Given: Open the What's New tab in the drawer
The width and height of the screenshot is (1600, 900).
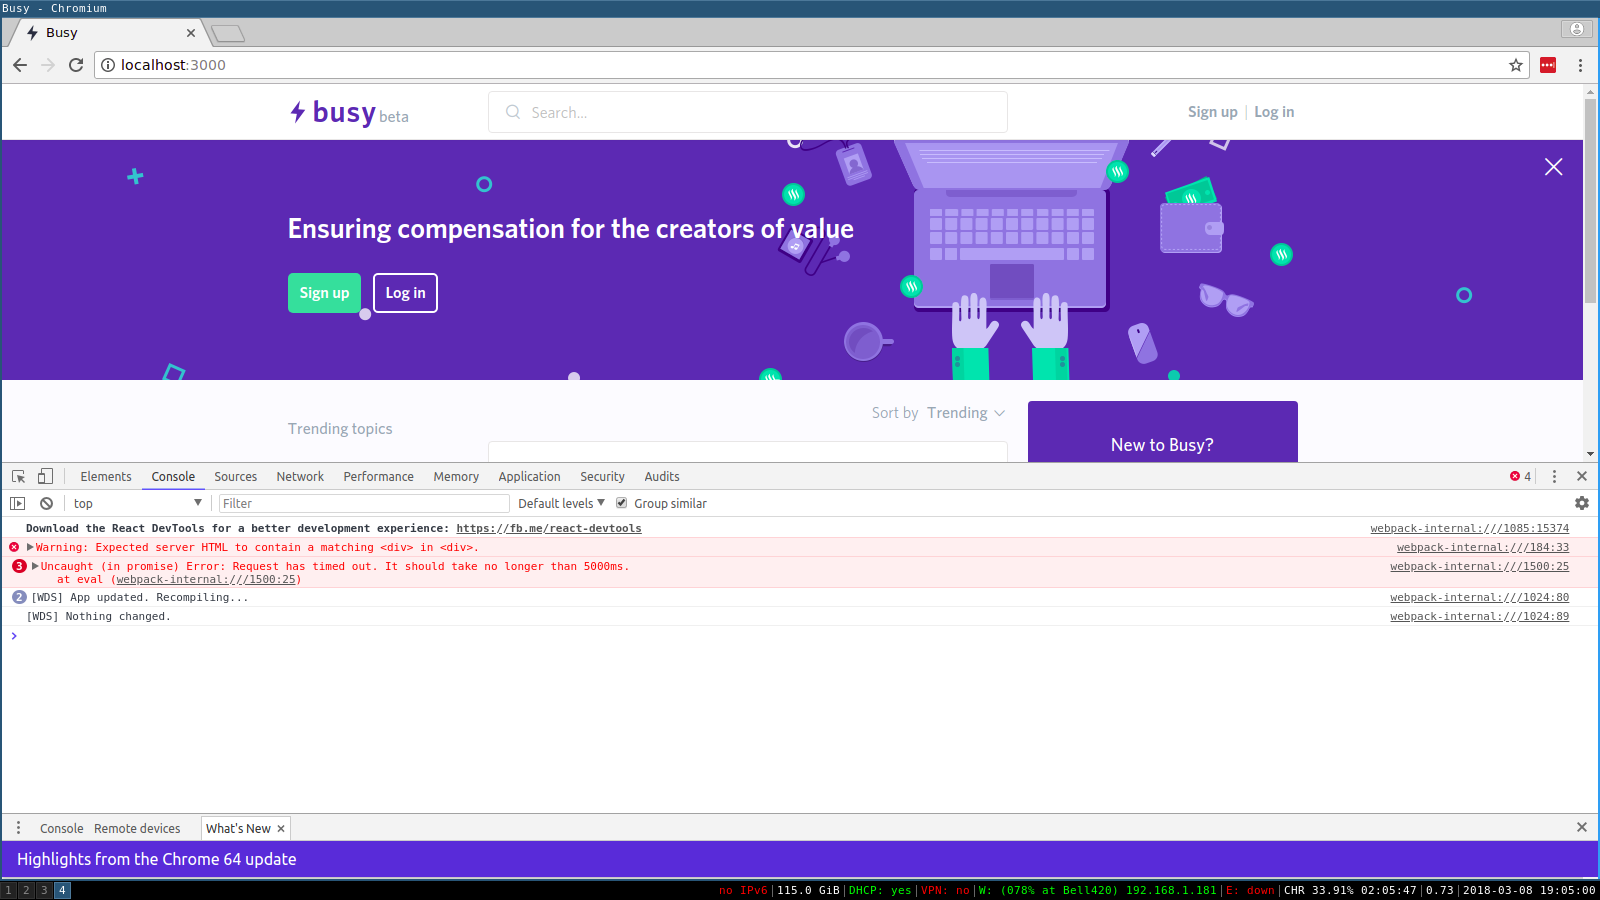Looking at the screenshot, I should [x=236, y=828].
